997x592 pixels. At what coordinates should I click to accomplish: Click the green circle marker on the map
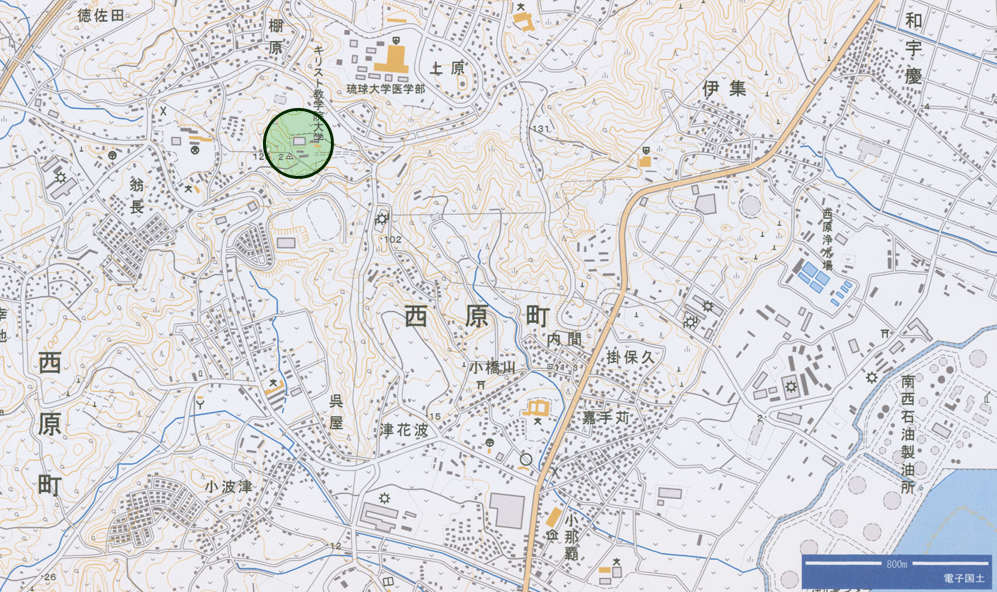click(300, 143)
